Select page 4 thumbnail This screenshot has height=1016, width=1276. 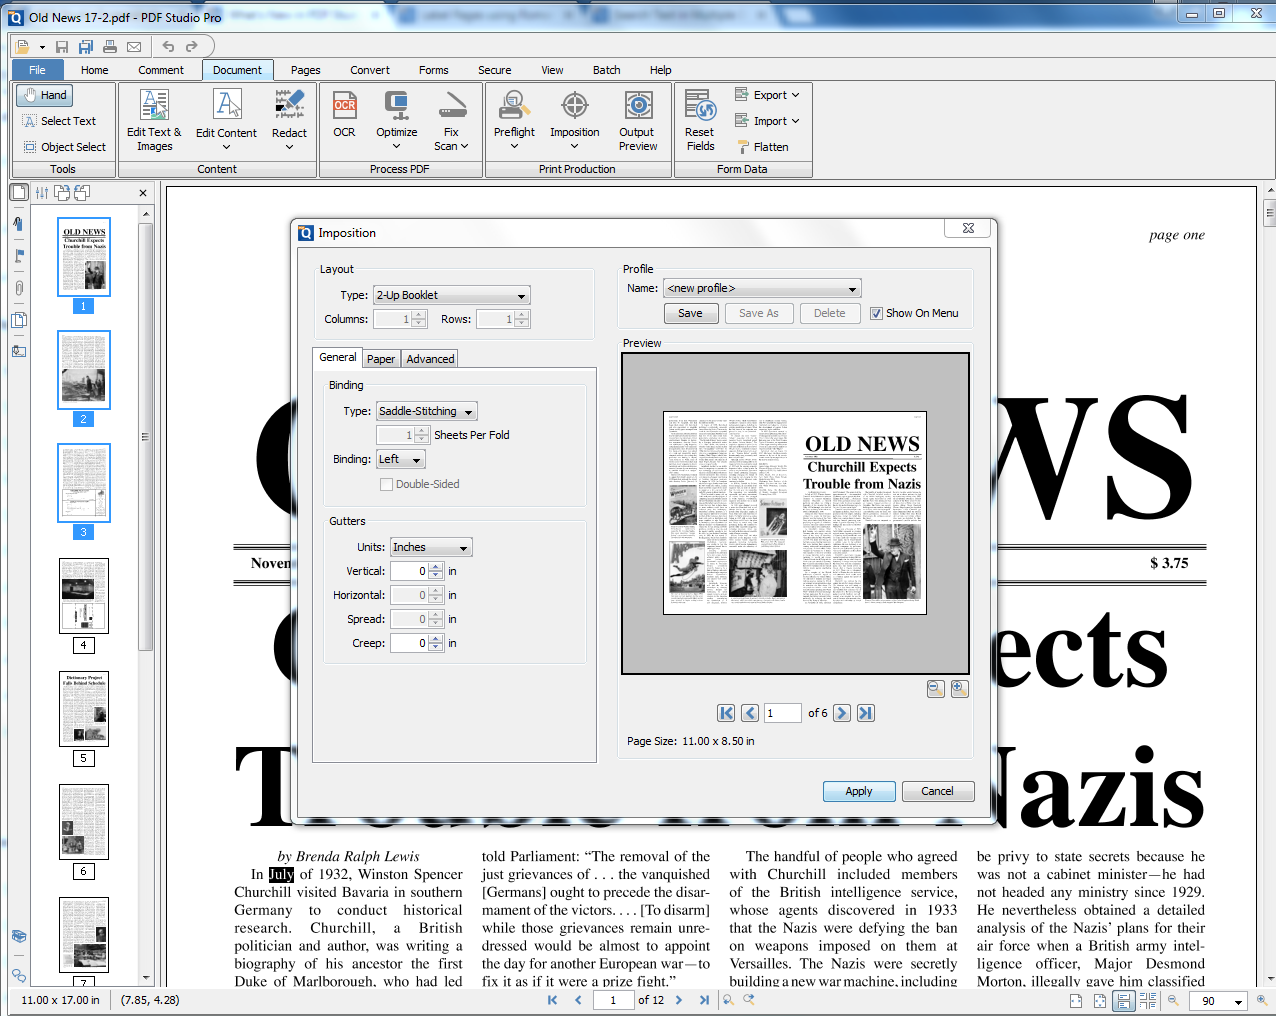click(84, 596)
